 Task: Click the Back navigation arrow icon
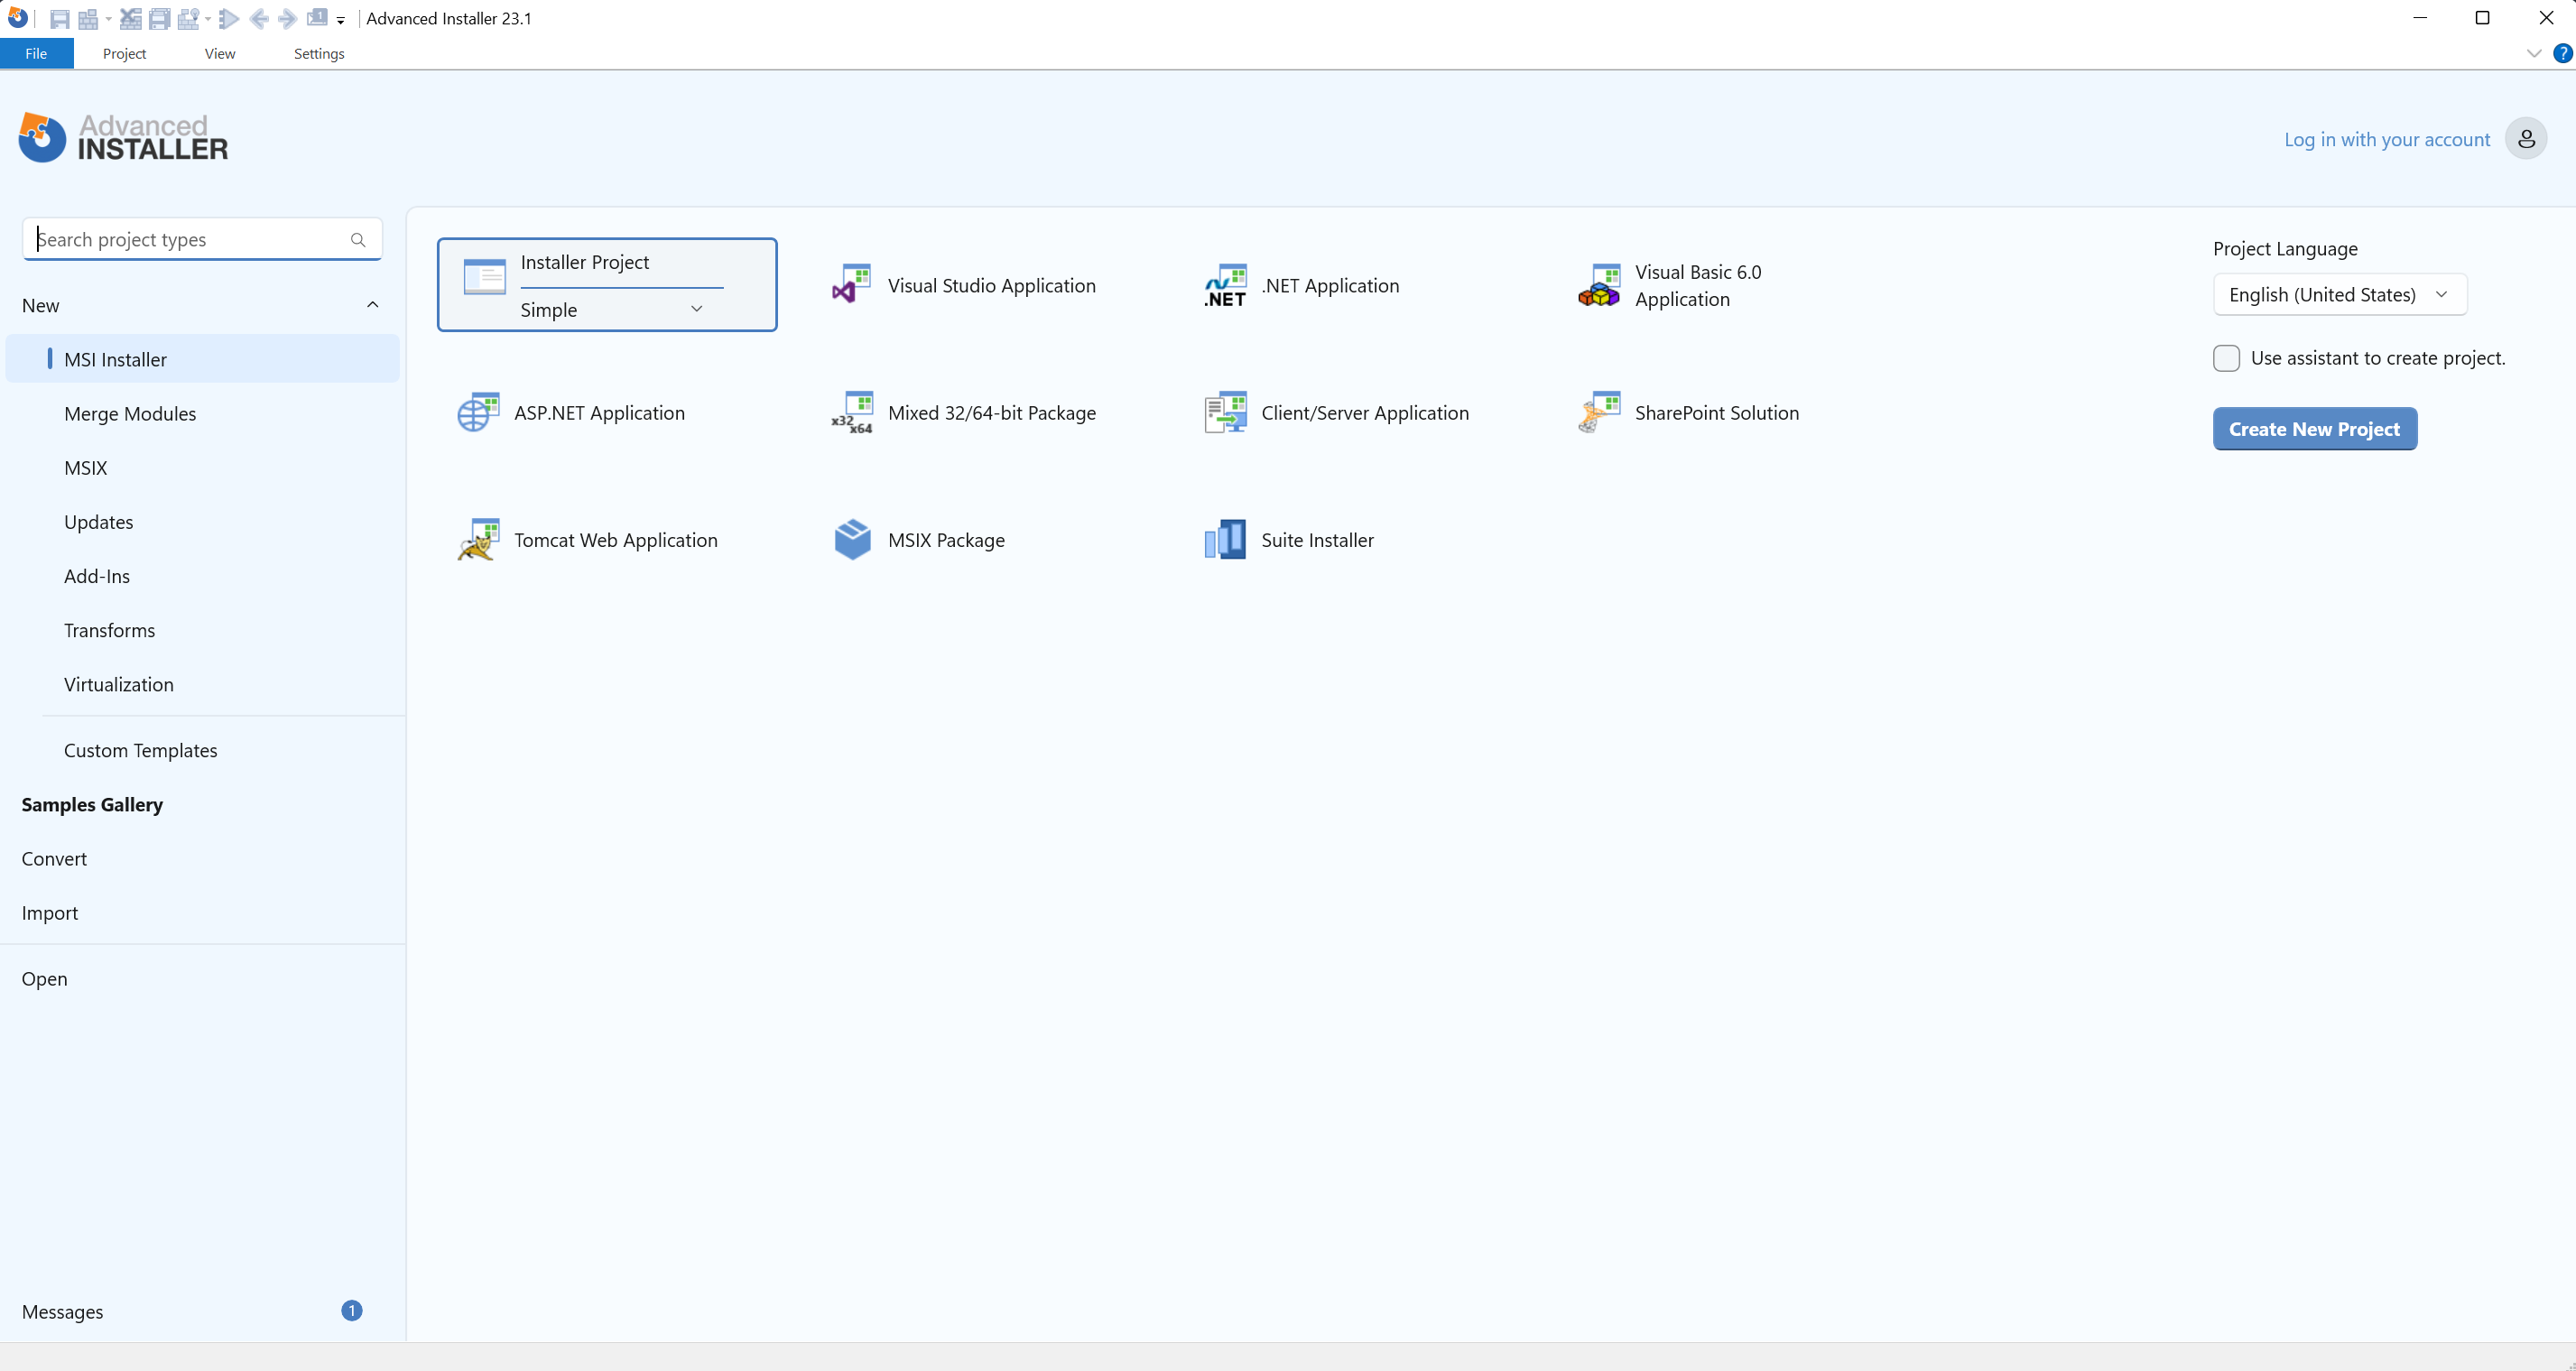coord(259,18)
